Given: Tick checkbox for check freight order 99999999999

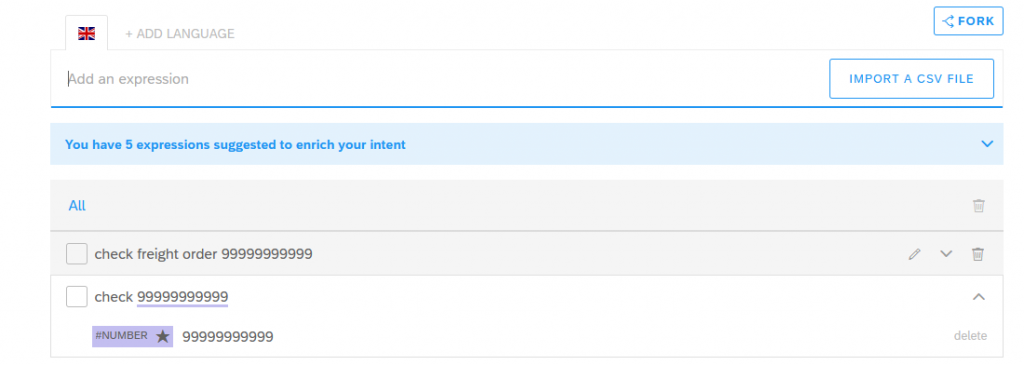Looking at the screenshot, I should tap(76, 254).
